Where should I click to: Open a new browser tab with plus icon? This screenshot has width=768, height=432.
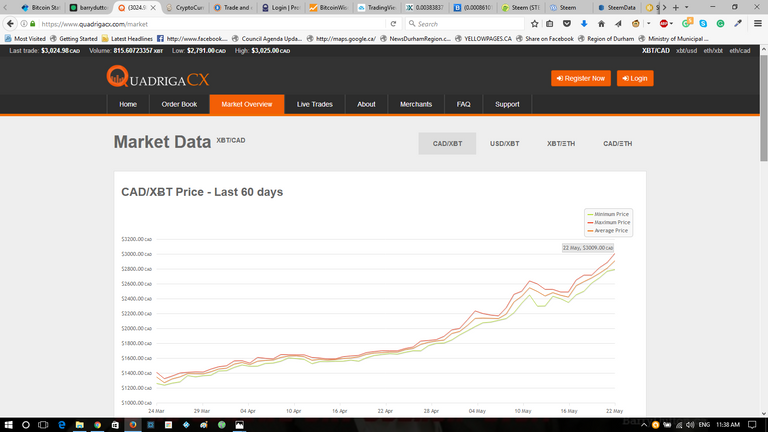pos(676,7)
